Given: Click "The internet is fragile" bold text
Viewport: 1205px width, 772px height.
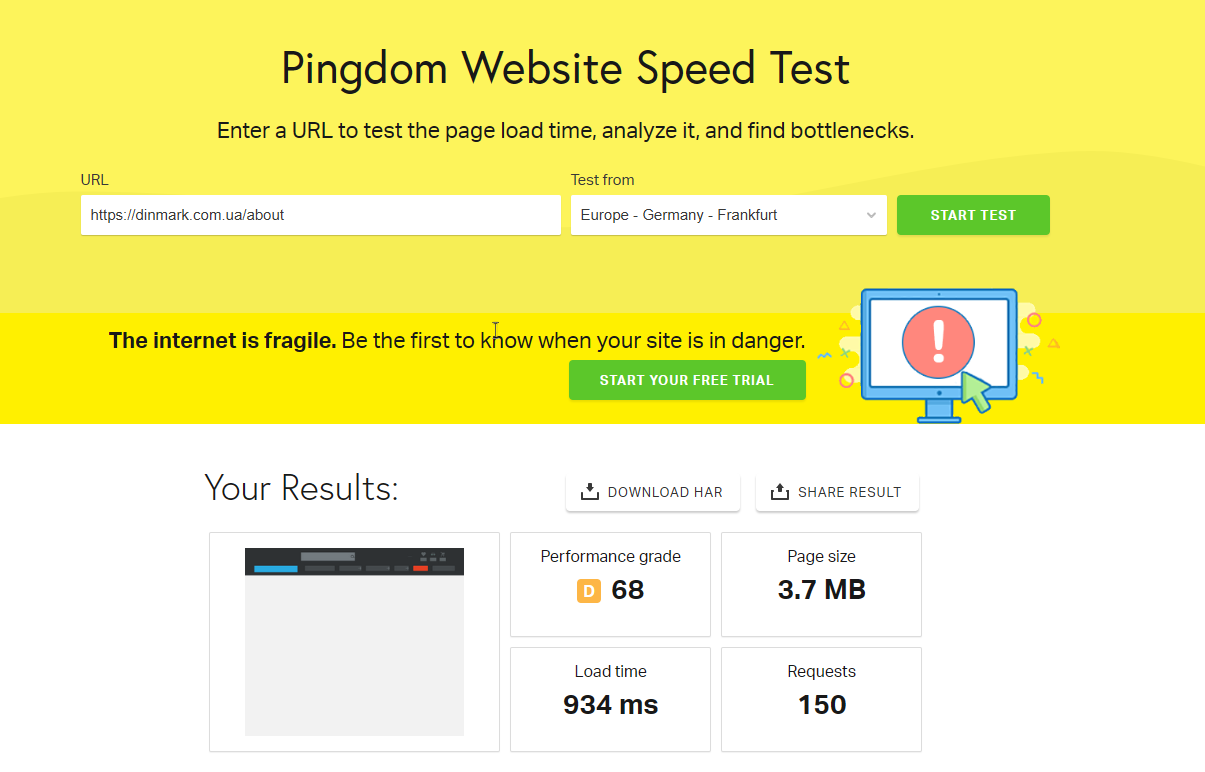Looking at the screenshot, I should tap(222, 340).
